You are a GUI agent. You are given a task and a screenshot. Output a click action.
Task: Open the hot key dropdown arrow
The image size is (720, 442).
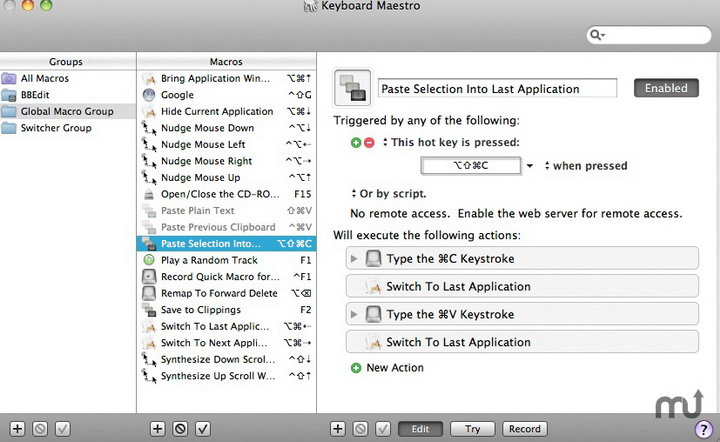[x=529, y=166]
